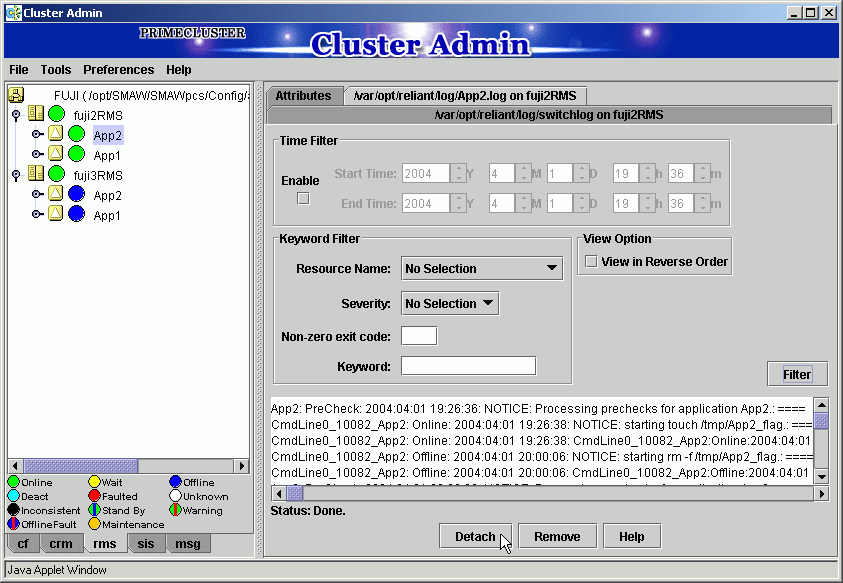Click the Wait legend yellow circle
The image size is (843, 583).
click(x=95, y=482)
